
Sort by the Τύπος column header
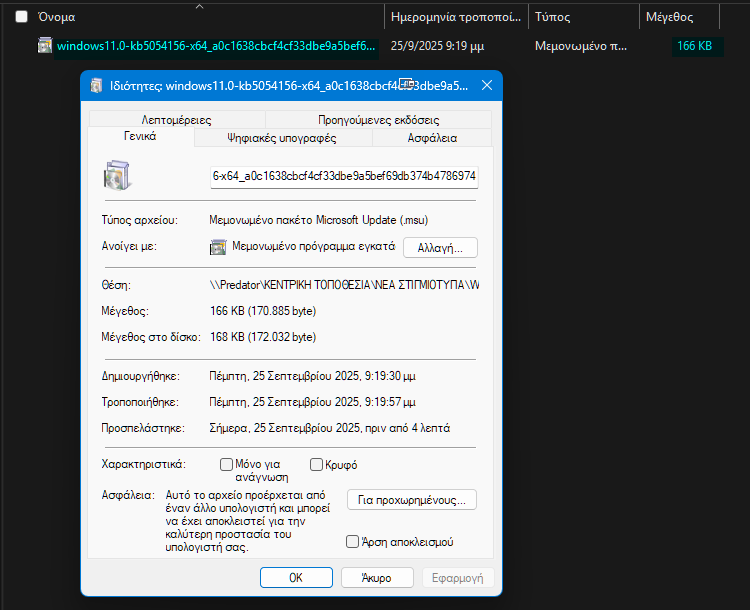point(552,17)
